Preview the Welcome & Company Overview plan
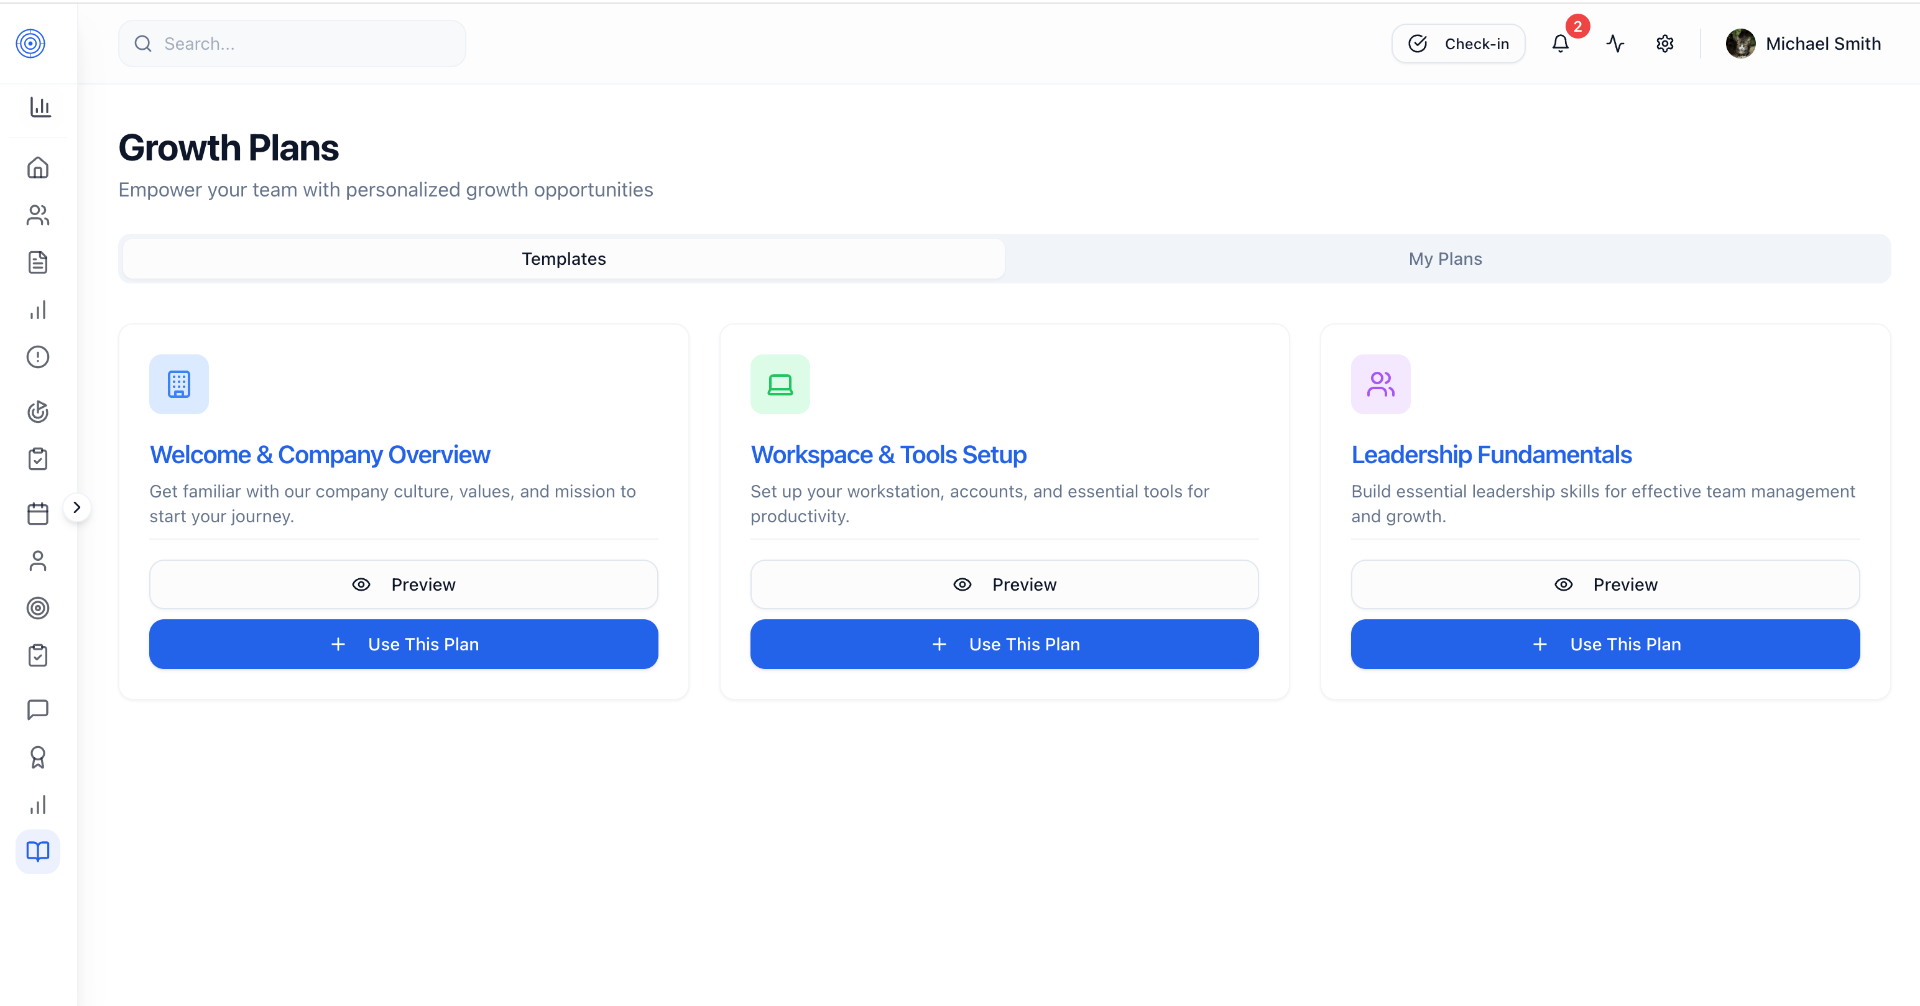This screenshot has height=1006, width=1920. (x=403, y=584)
